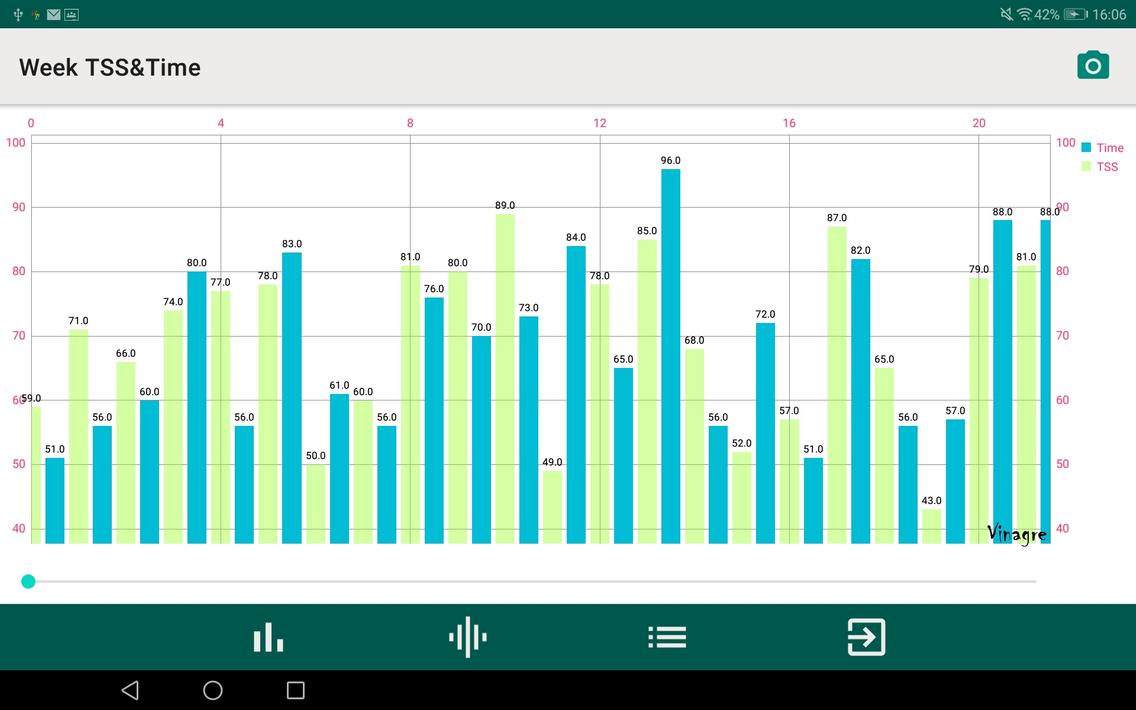
Task: Click the chart scroll slider thumb
Action: [x=28, y=581]
